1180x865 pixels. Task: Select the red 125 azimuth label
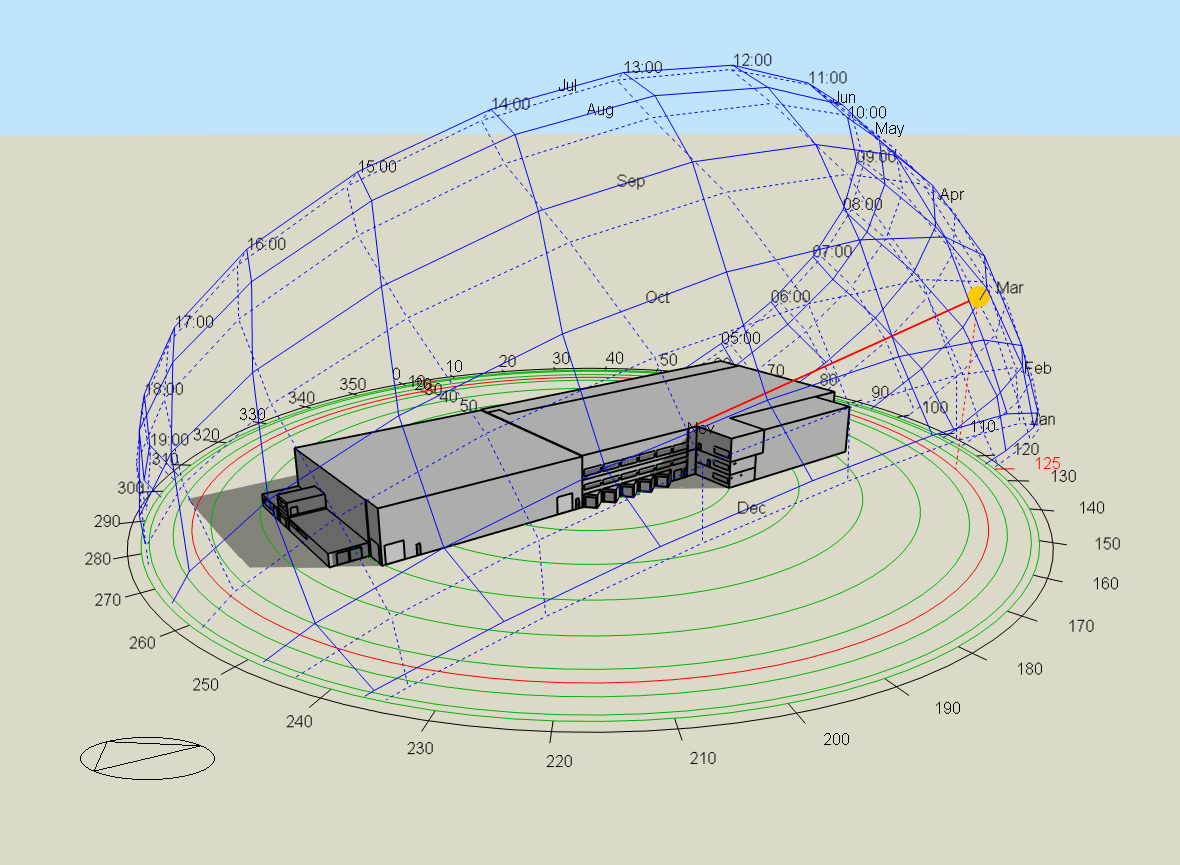pyautogui.click(x=1046, y=462)
